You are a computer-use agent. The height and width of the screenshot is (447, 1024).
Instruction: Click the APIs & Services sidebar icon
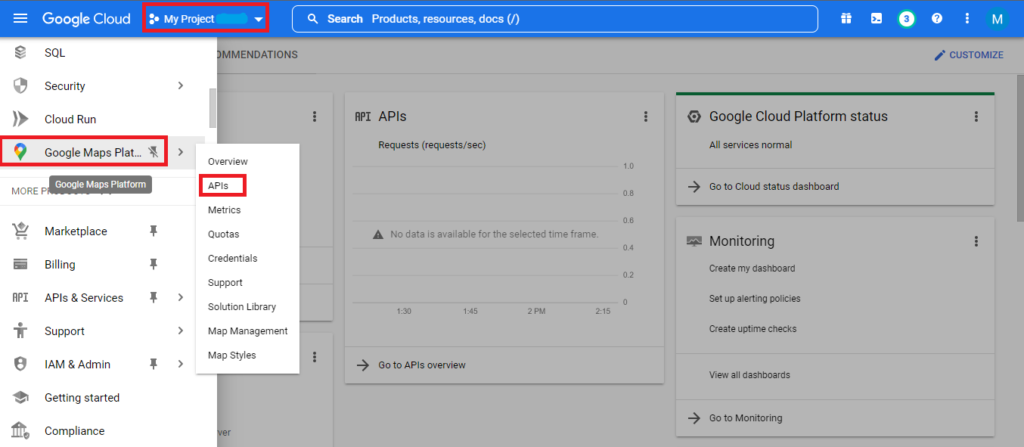[x=20, y=298]
